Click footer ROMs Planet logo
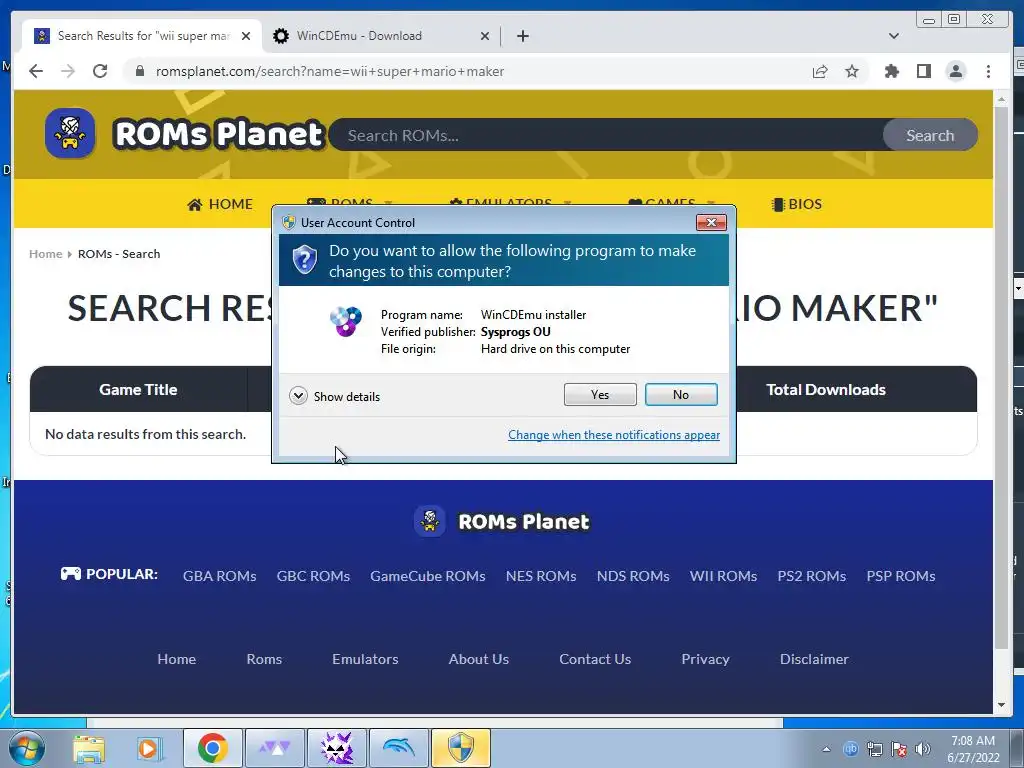Screen dimensions: 1024x768 tap(502, 521)
